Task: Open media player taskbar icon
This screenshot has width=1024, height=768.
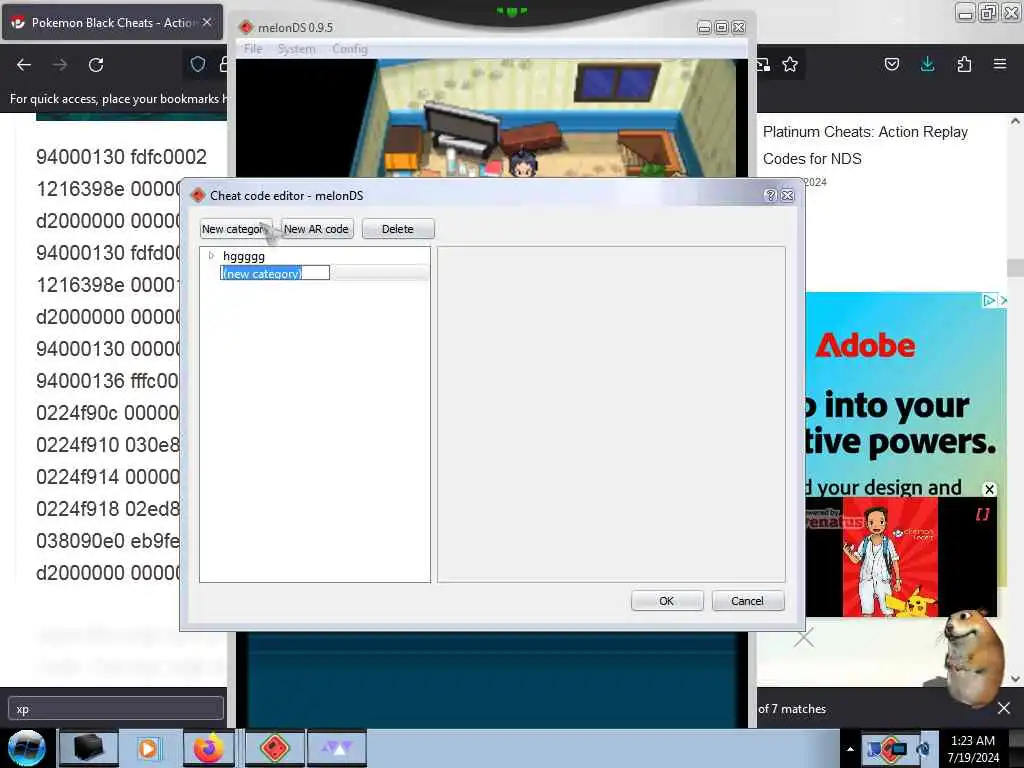Action: tap(148, 748)
